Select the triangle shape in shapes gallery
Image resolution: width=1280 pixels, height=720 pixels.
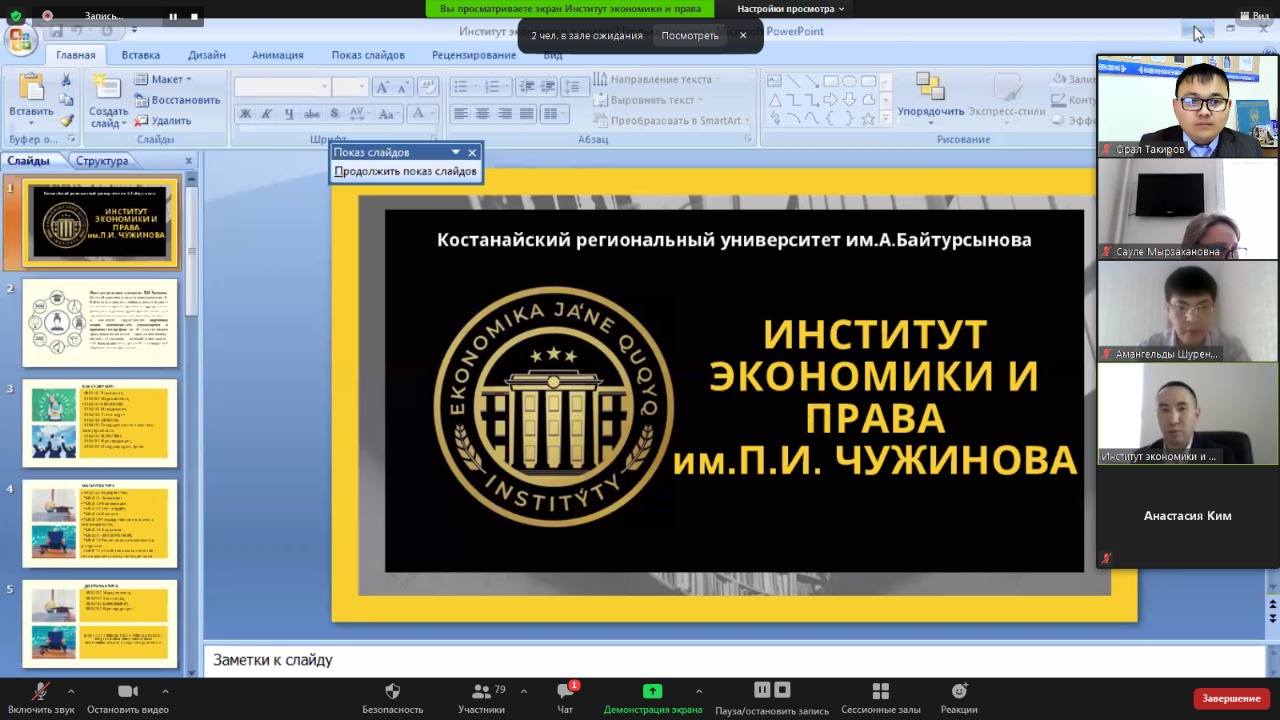[x=774, y=99]
